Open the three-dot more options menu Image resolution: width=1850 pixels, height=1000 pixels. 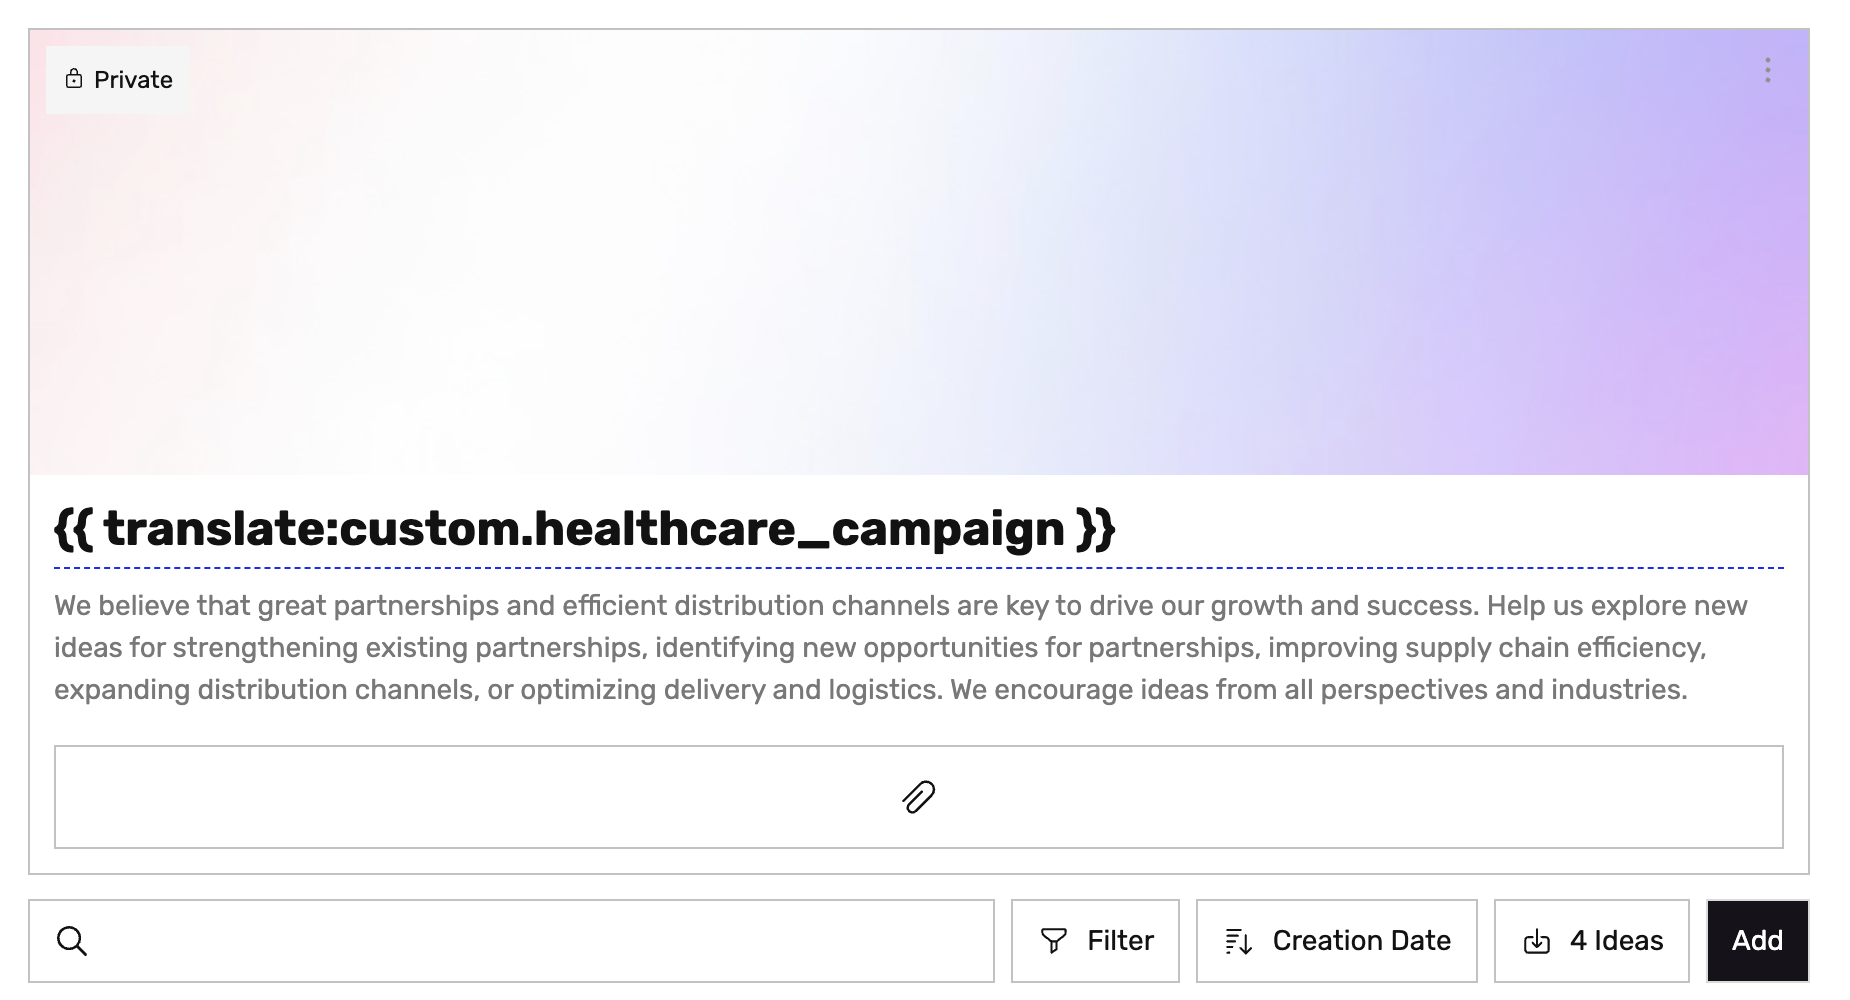1767,70
